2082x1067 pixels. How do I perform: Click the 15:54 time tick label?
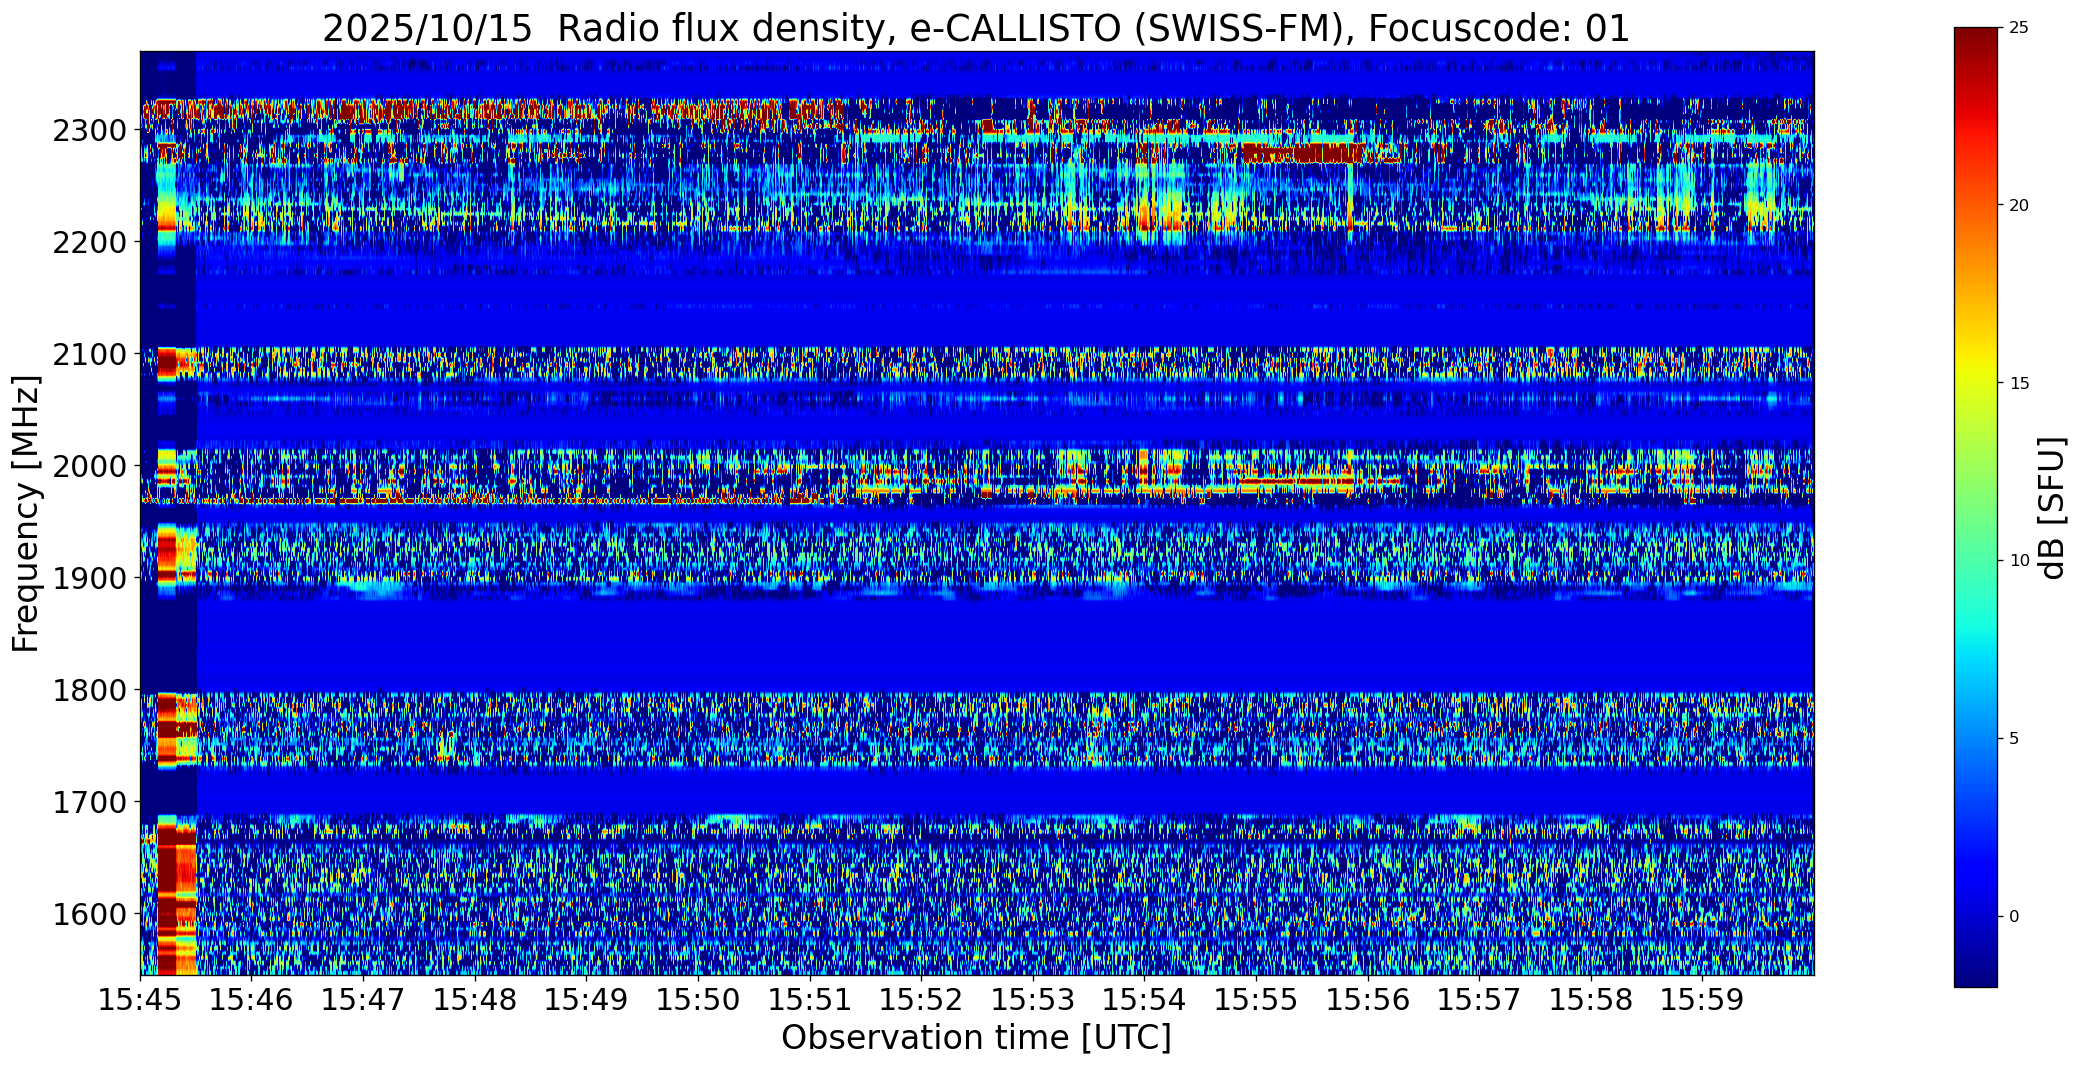[x=1144, y=1000]
